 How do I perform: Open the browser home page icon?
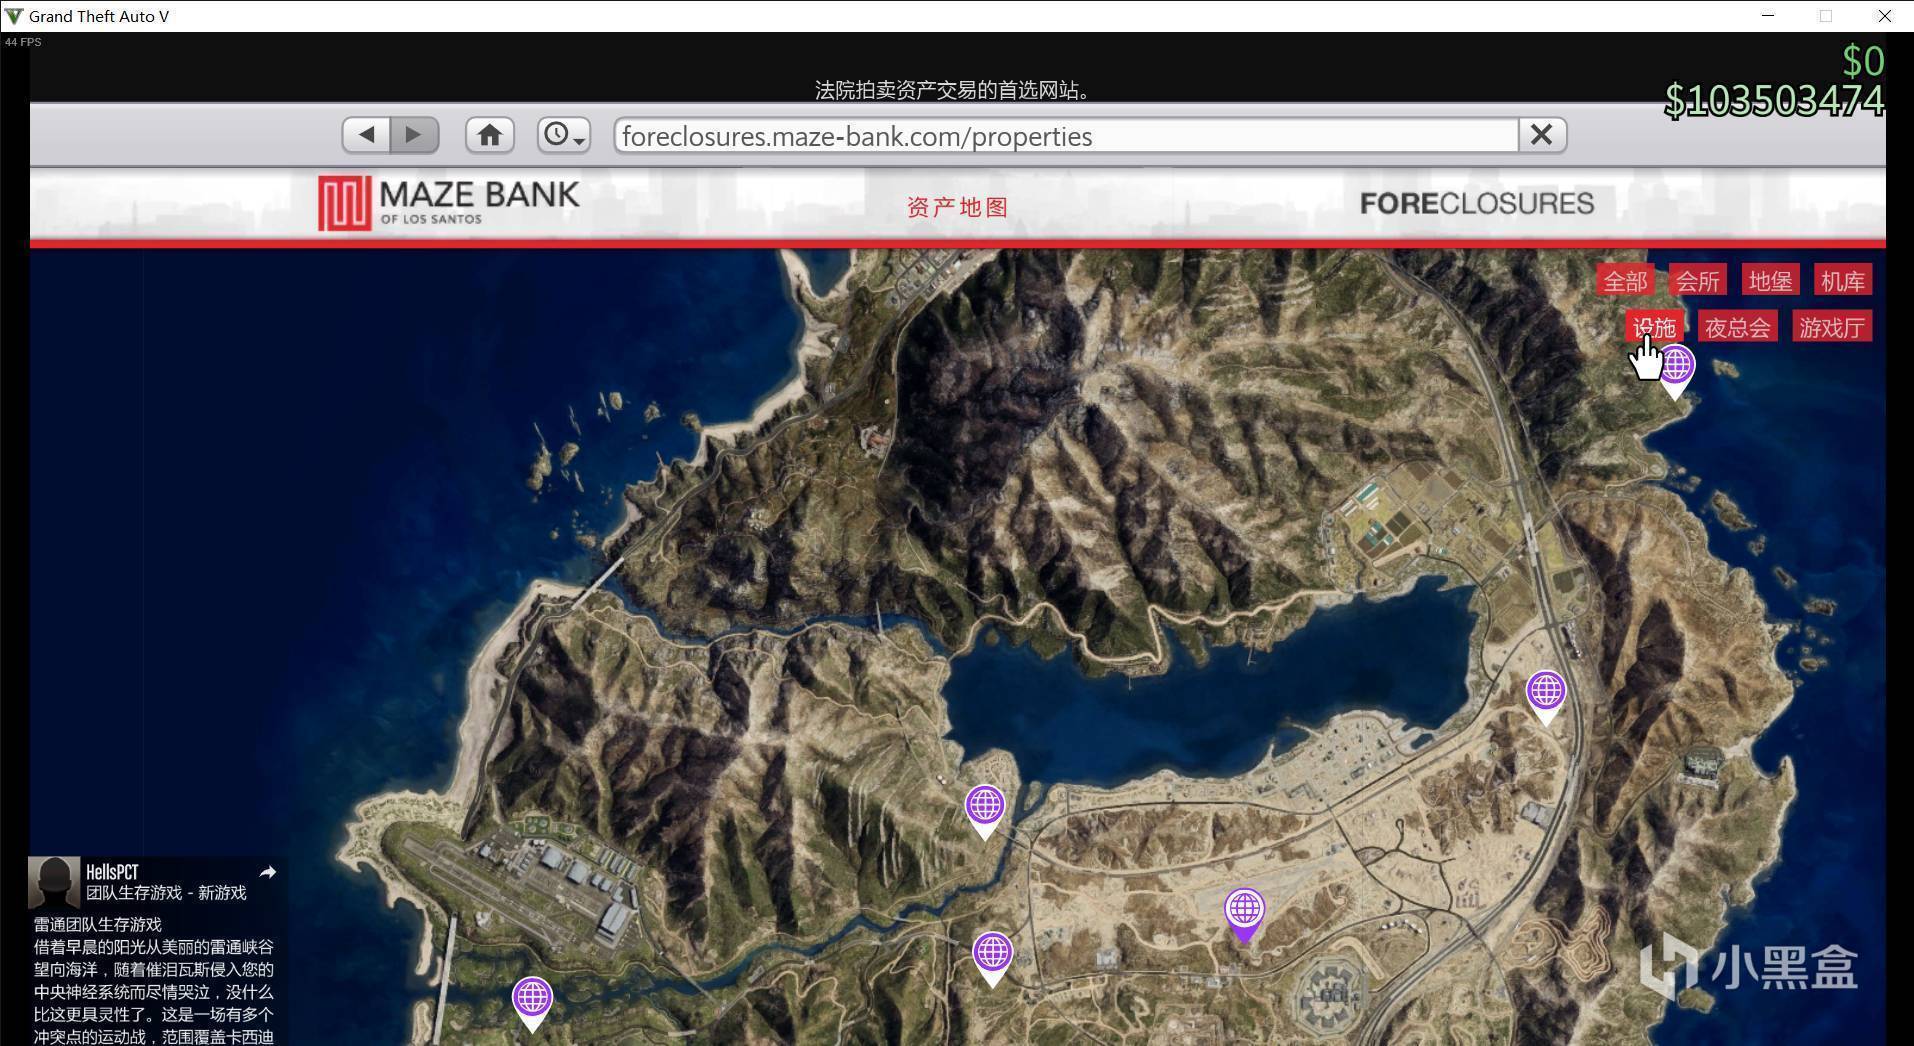(489, 135)
